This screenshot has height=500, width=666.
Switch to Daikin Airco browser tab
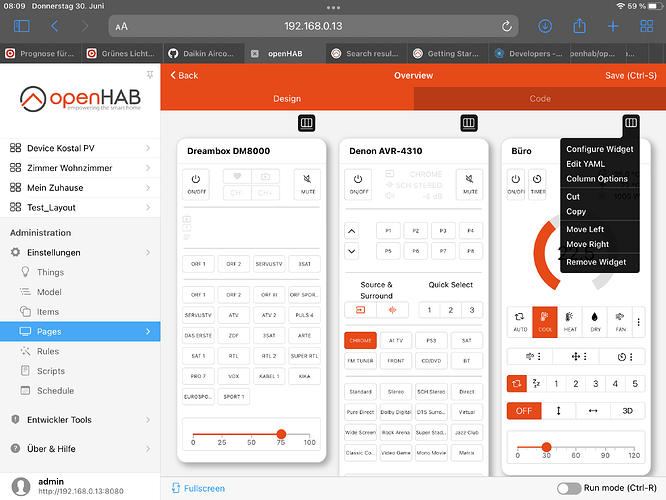203,54
